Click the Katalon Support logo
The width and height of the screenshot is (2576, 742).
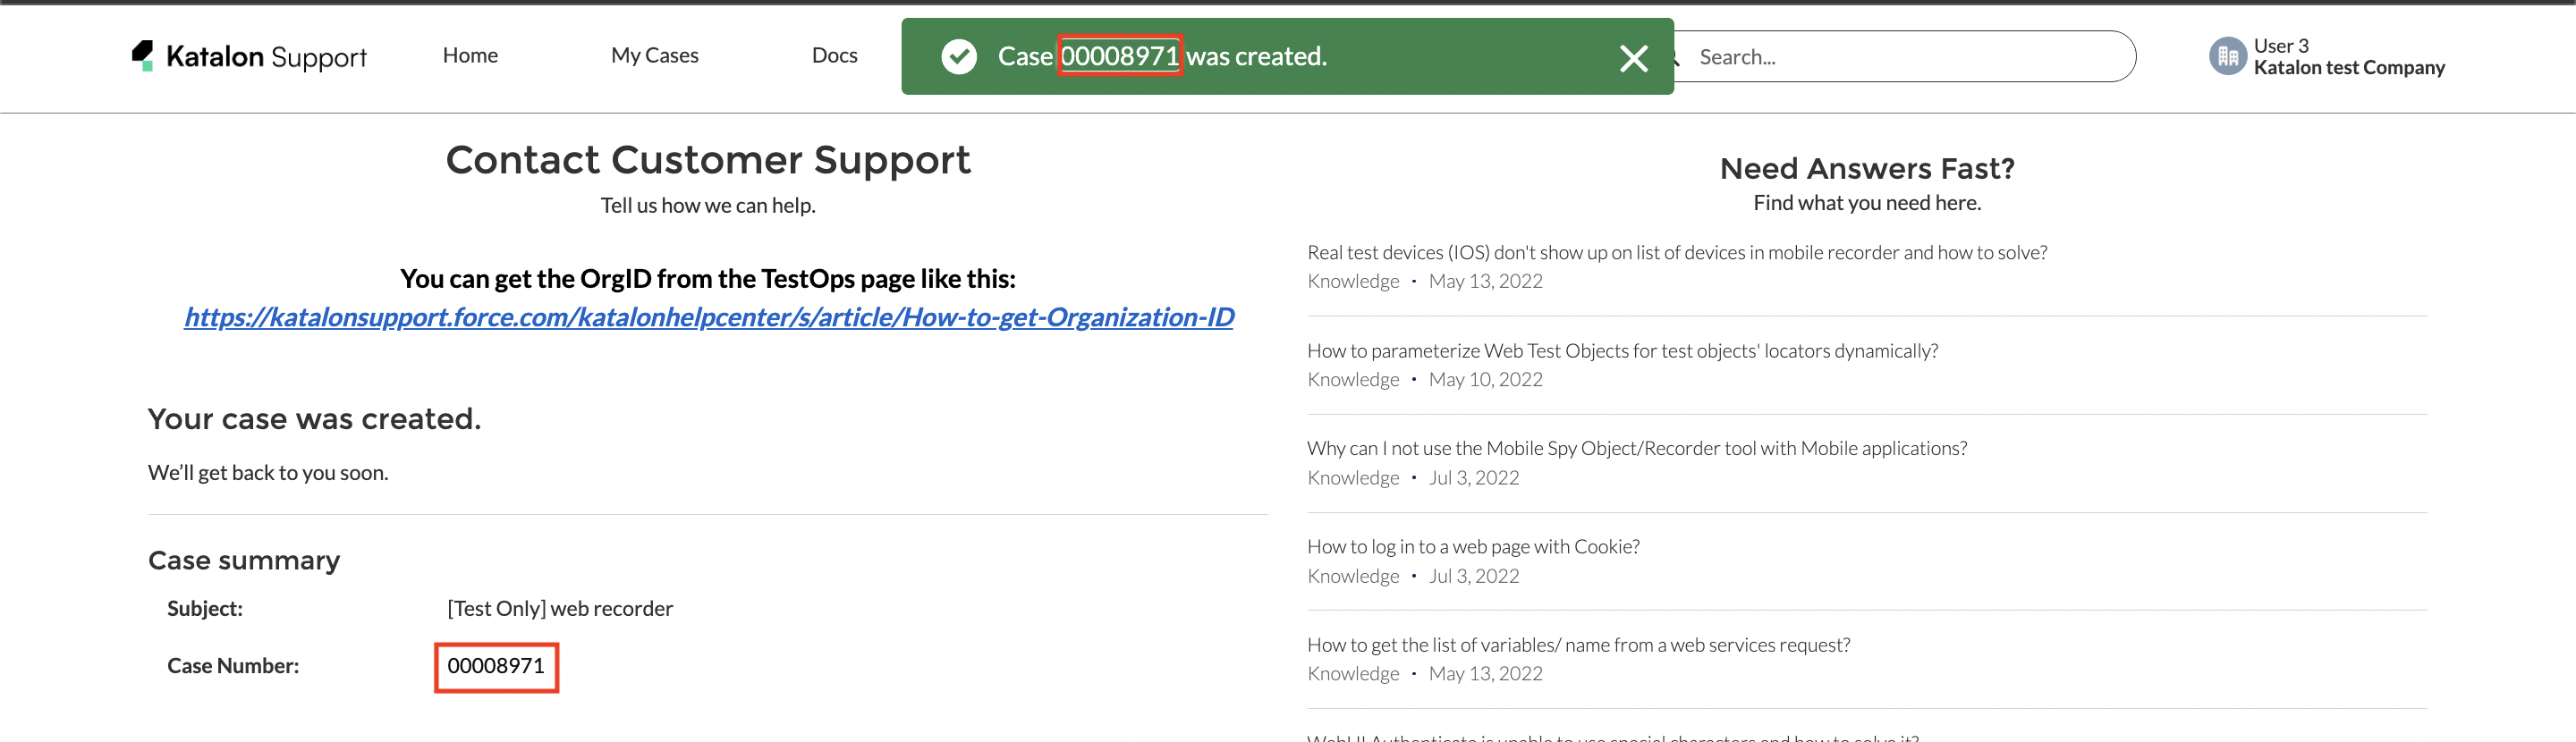pyautogui.click(x=249, y=57)
